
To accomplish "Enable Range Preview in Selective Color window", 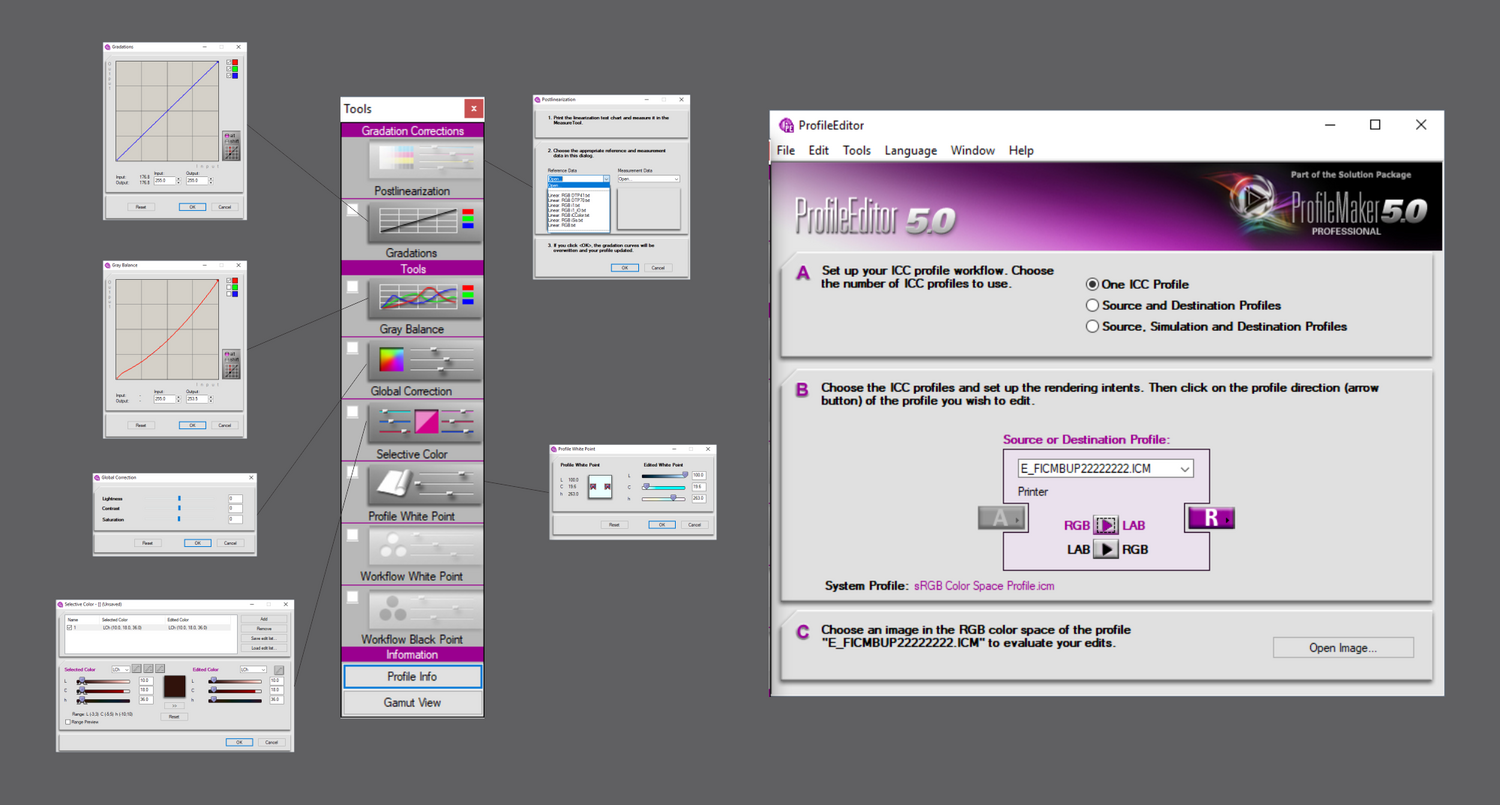I will [68, 722].
